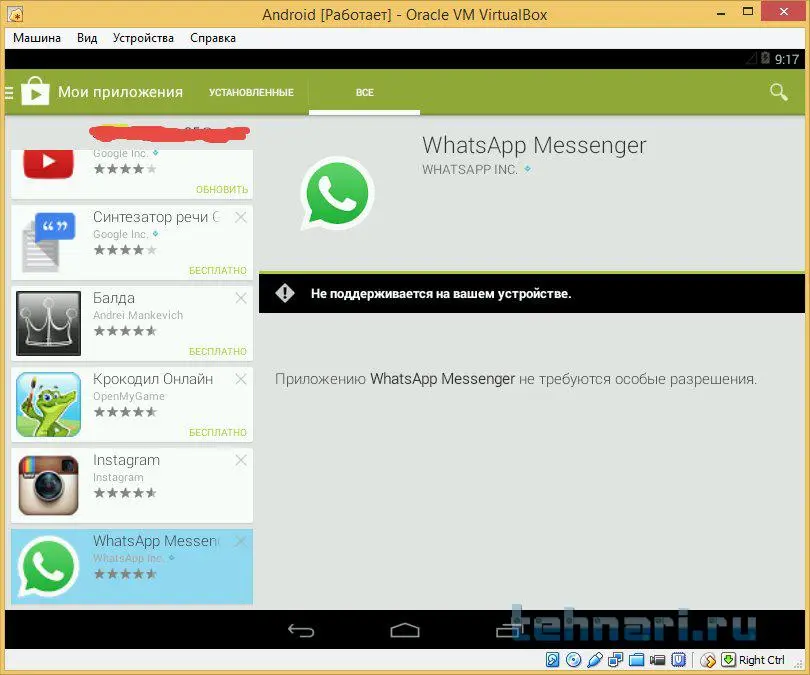Click the WhatsApp Messenger heading in details
810x675 pixels.
coord(534,145)
